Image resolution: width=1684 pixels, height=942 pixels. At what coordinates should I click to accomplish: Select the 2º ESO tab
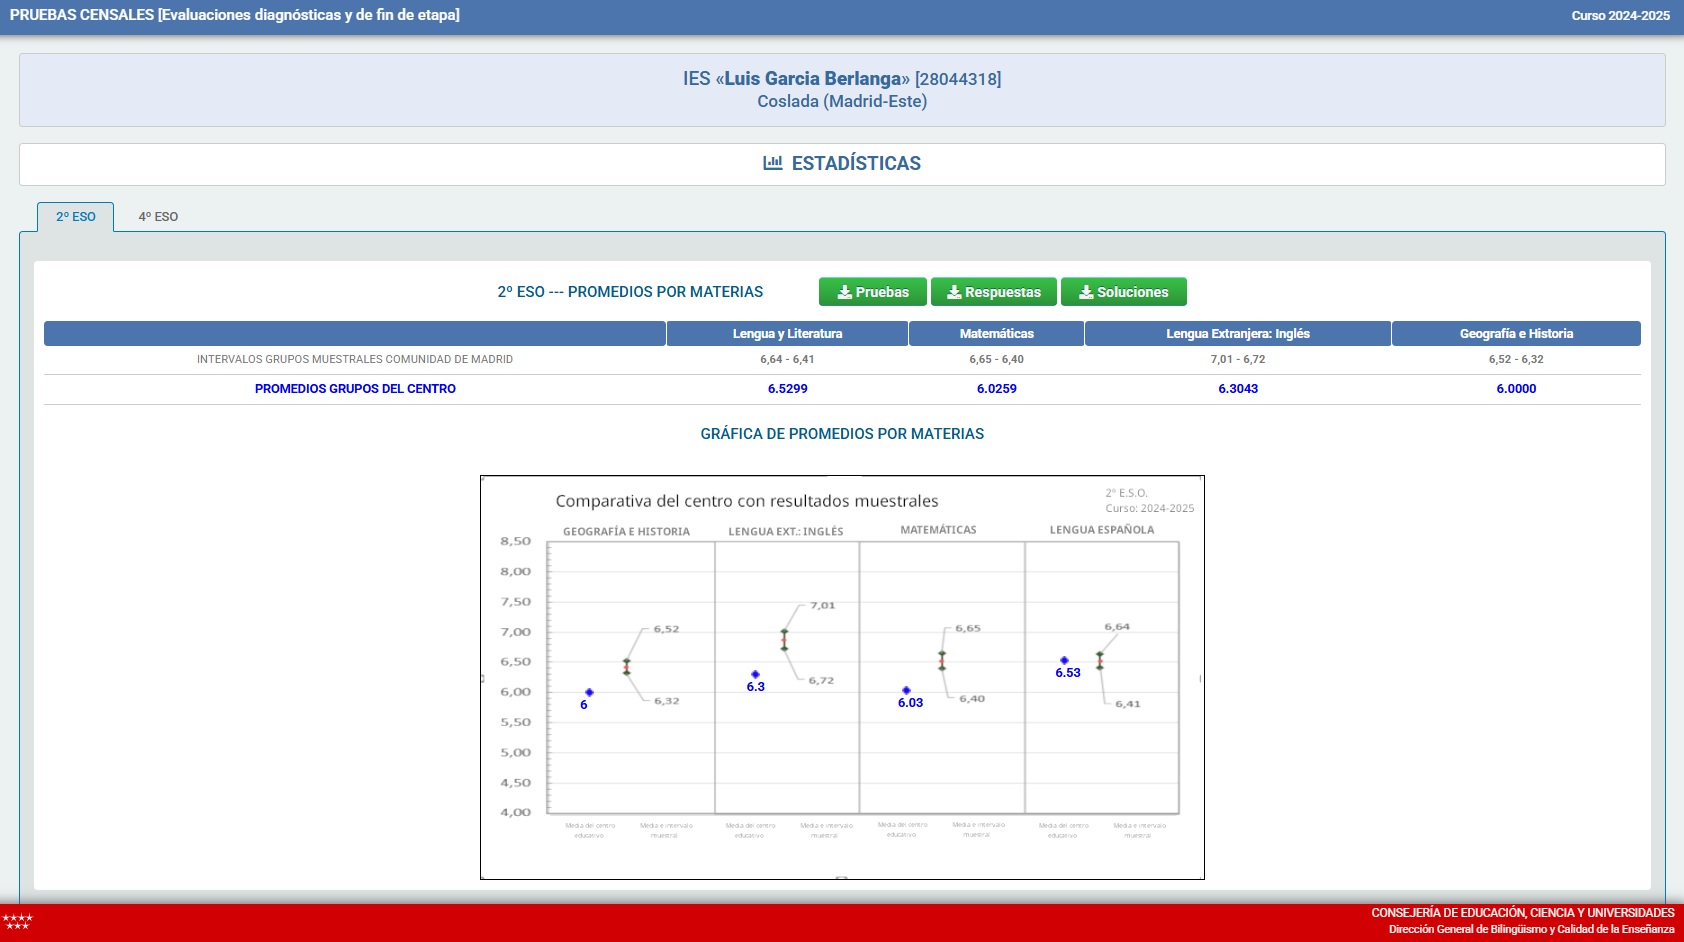pyautogui.click(x=76, y=217)
